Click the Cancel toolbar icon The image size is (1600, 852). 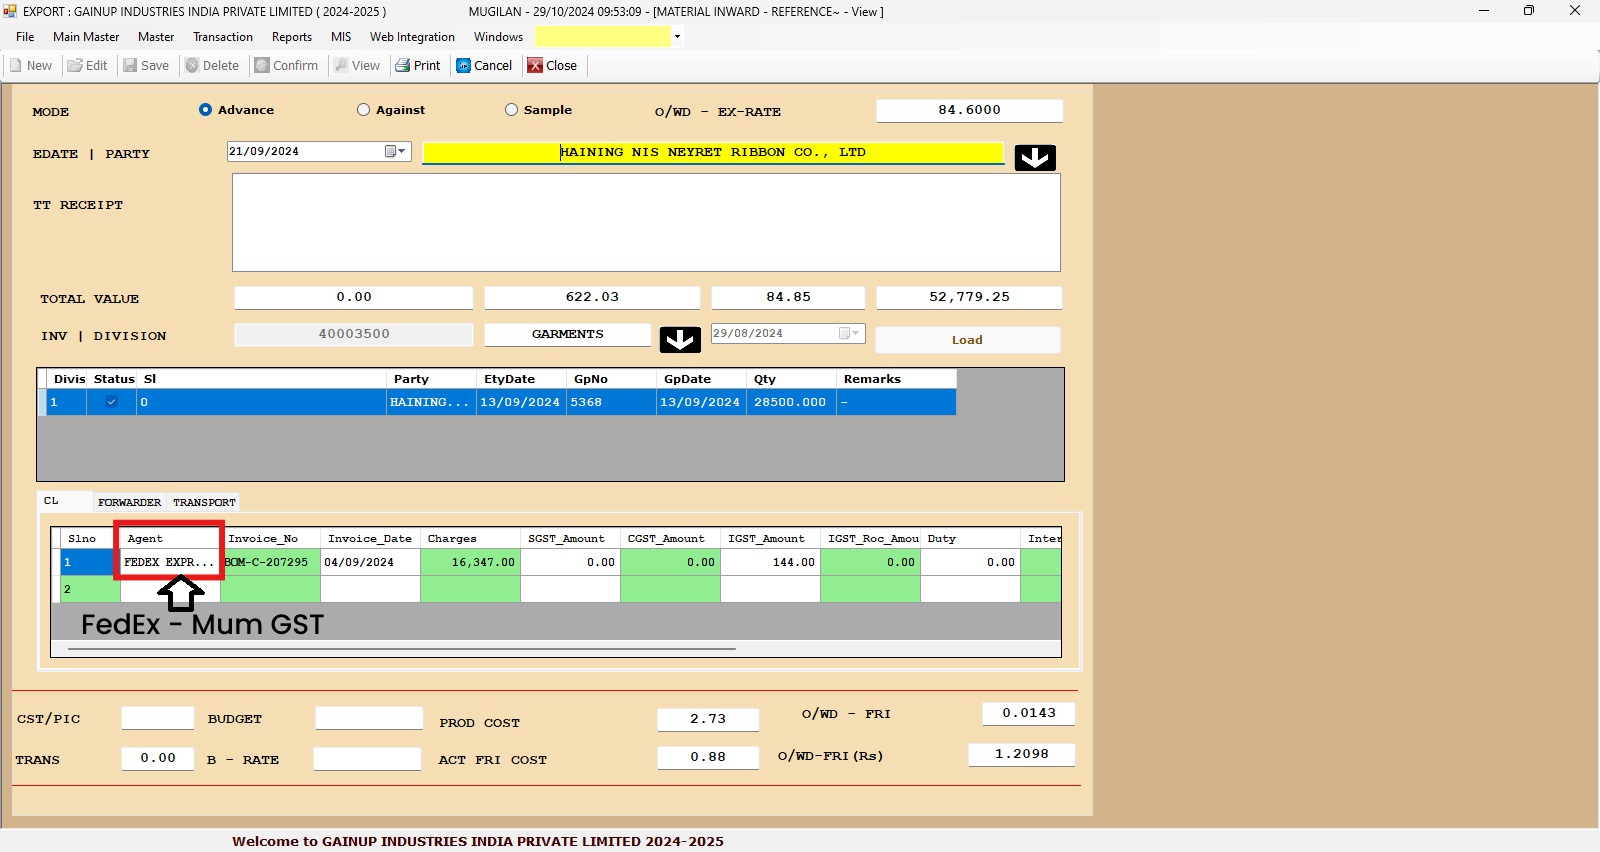click(464, 66)
